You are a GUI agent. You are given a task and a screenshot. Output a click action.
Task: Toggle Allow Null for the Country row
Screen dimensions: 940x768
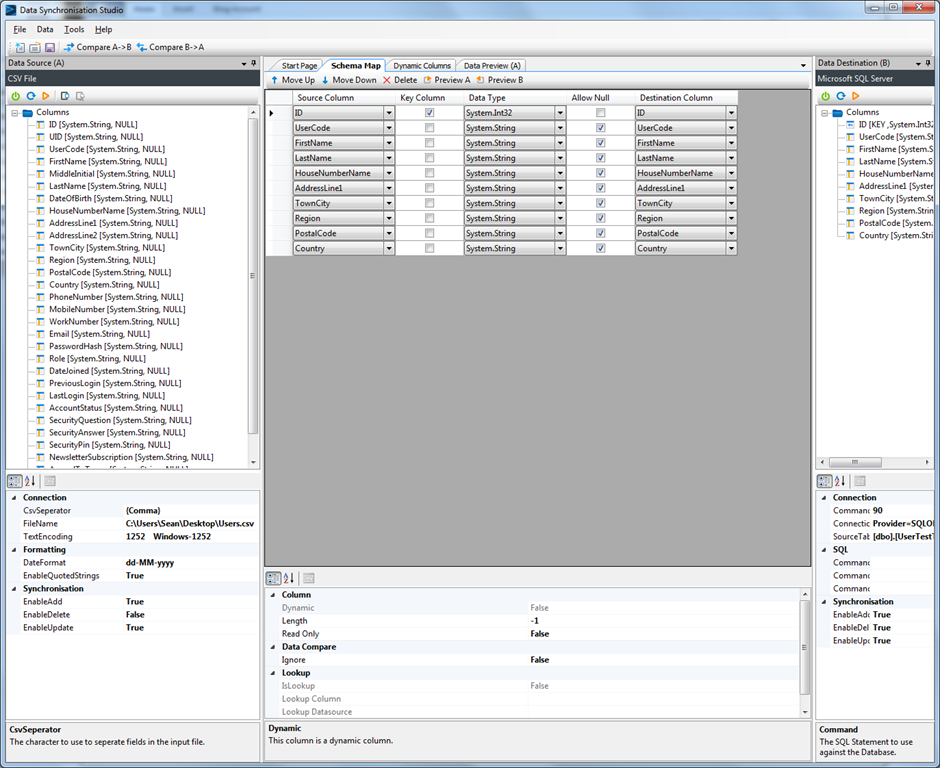(x=598, y=248)
